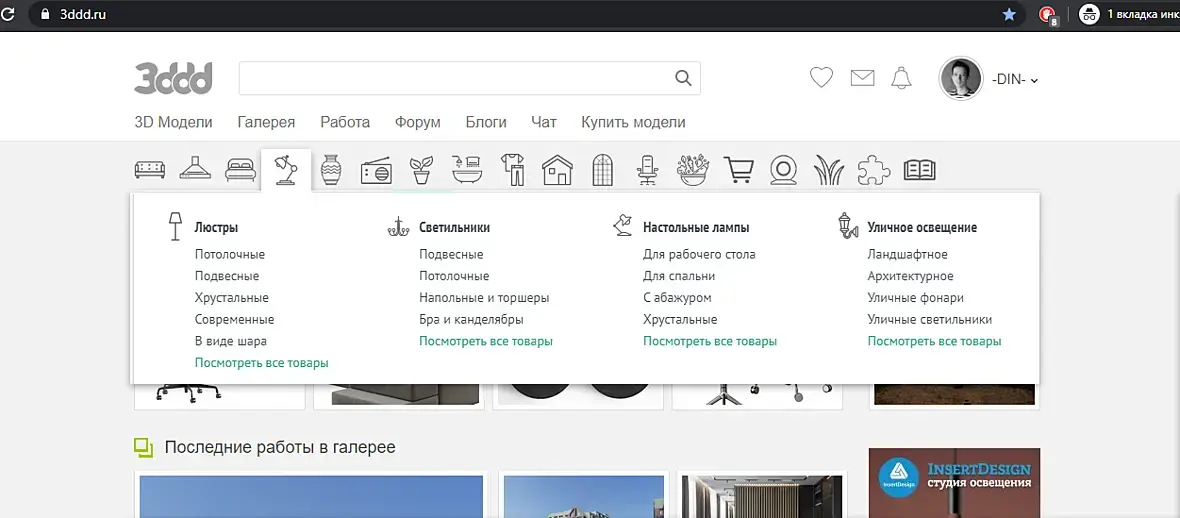Open the salad bowl food category icon
Image resolution: width=1180 pixels, height=518 pixels.
[x=693, y=170]
